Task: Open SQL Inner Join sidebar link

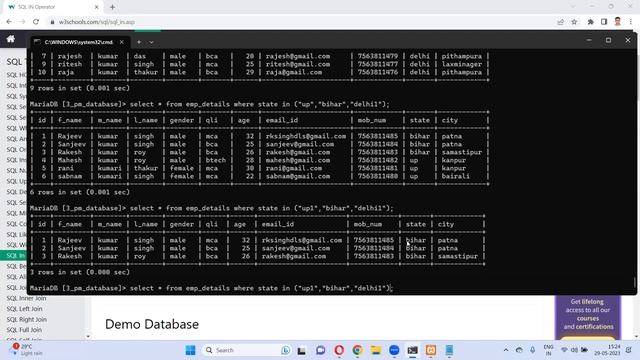Action: tap(26, 298)
